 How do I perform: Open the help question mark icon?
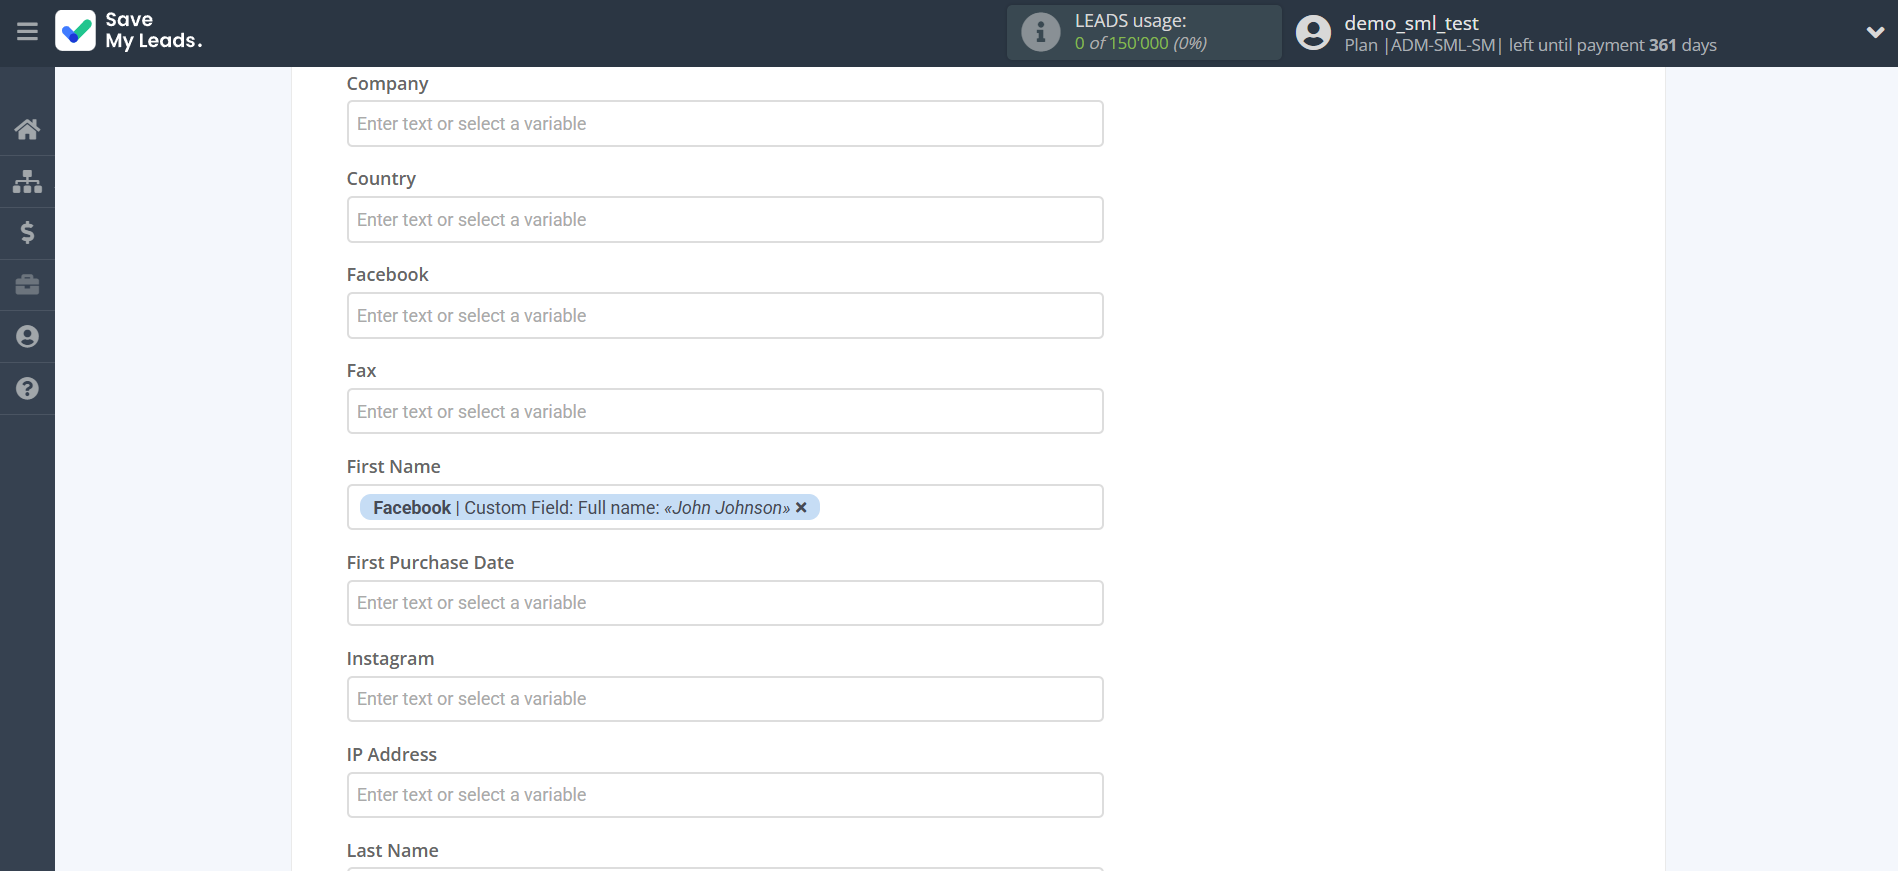pyautogui.click(x=27, y=389)
